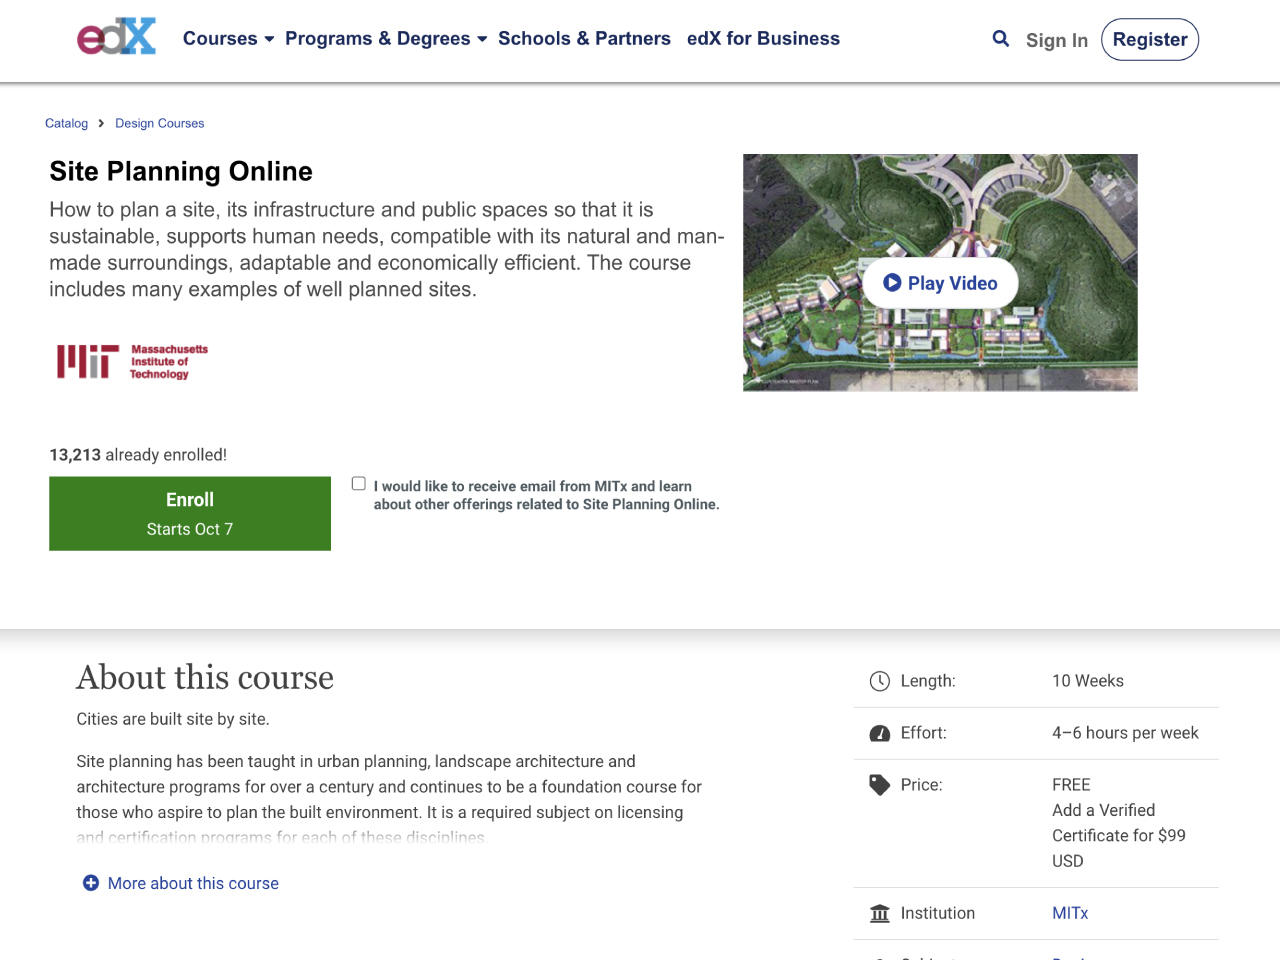Click the edX logo
This screenshot has height=960, width=1280.
117,37
